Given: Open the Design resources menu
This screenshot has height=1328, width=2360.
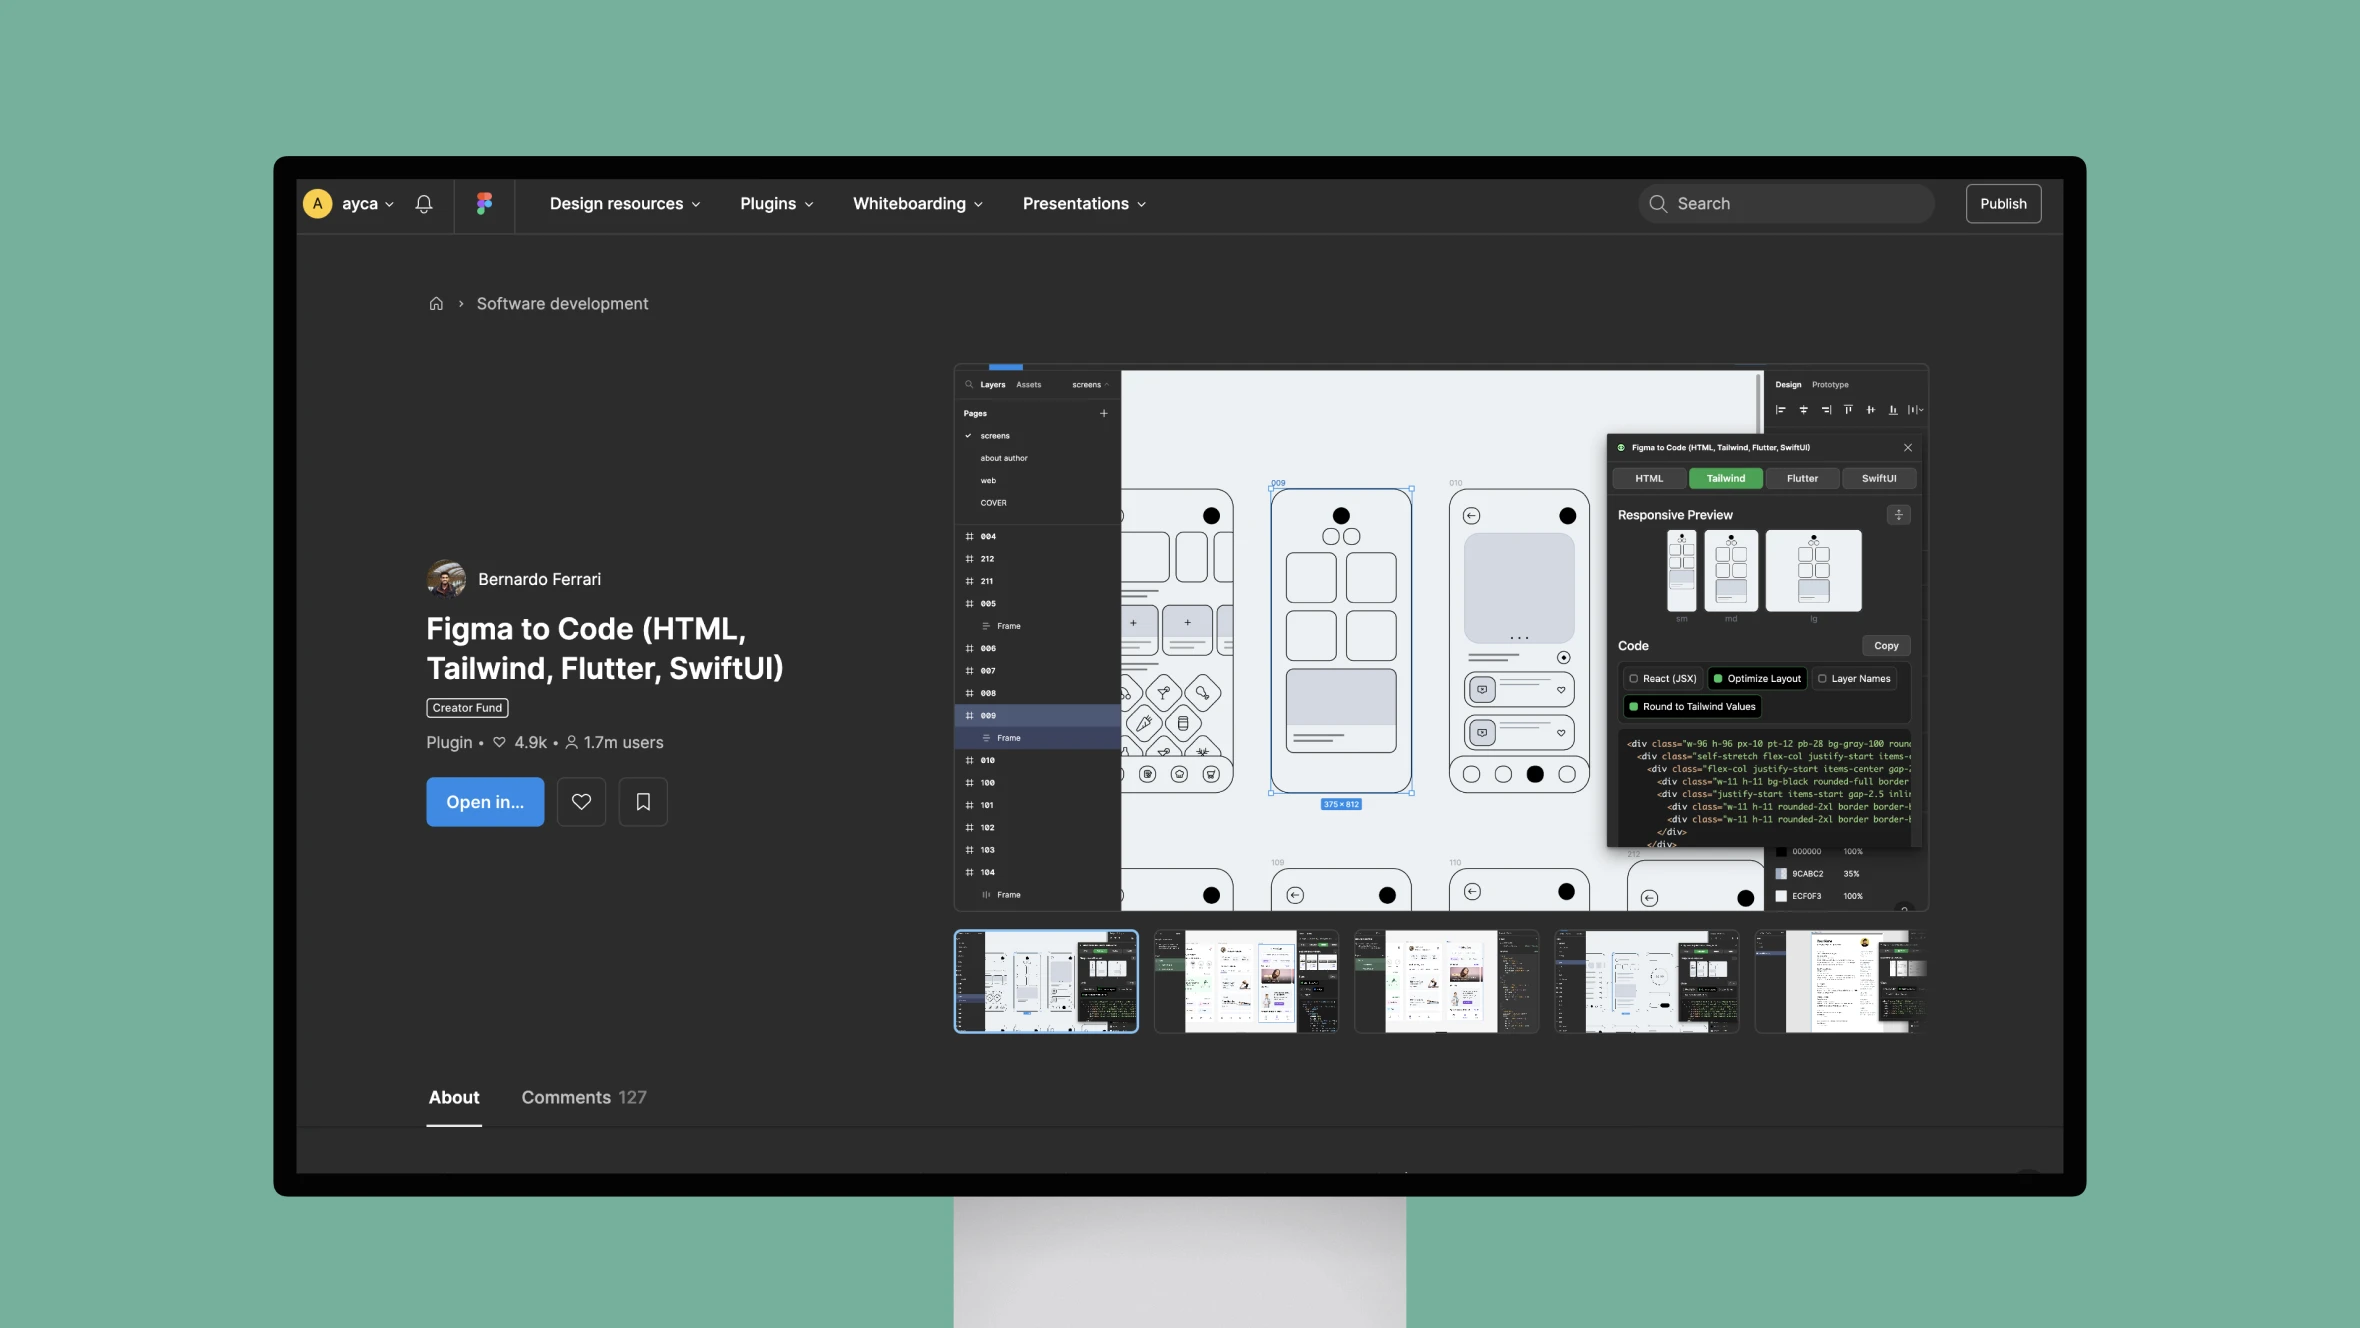Looking at the screenshot, I should click(625, 204).
